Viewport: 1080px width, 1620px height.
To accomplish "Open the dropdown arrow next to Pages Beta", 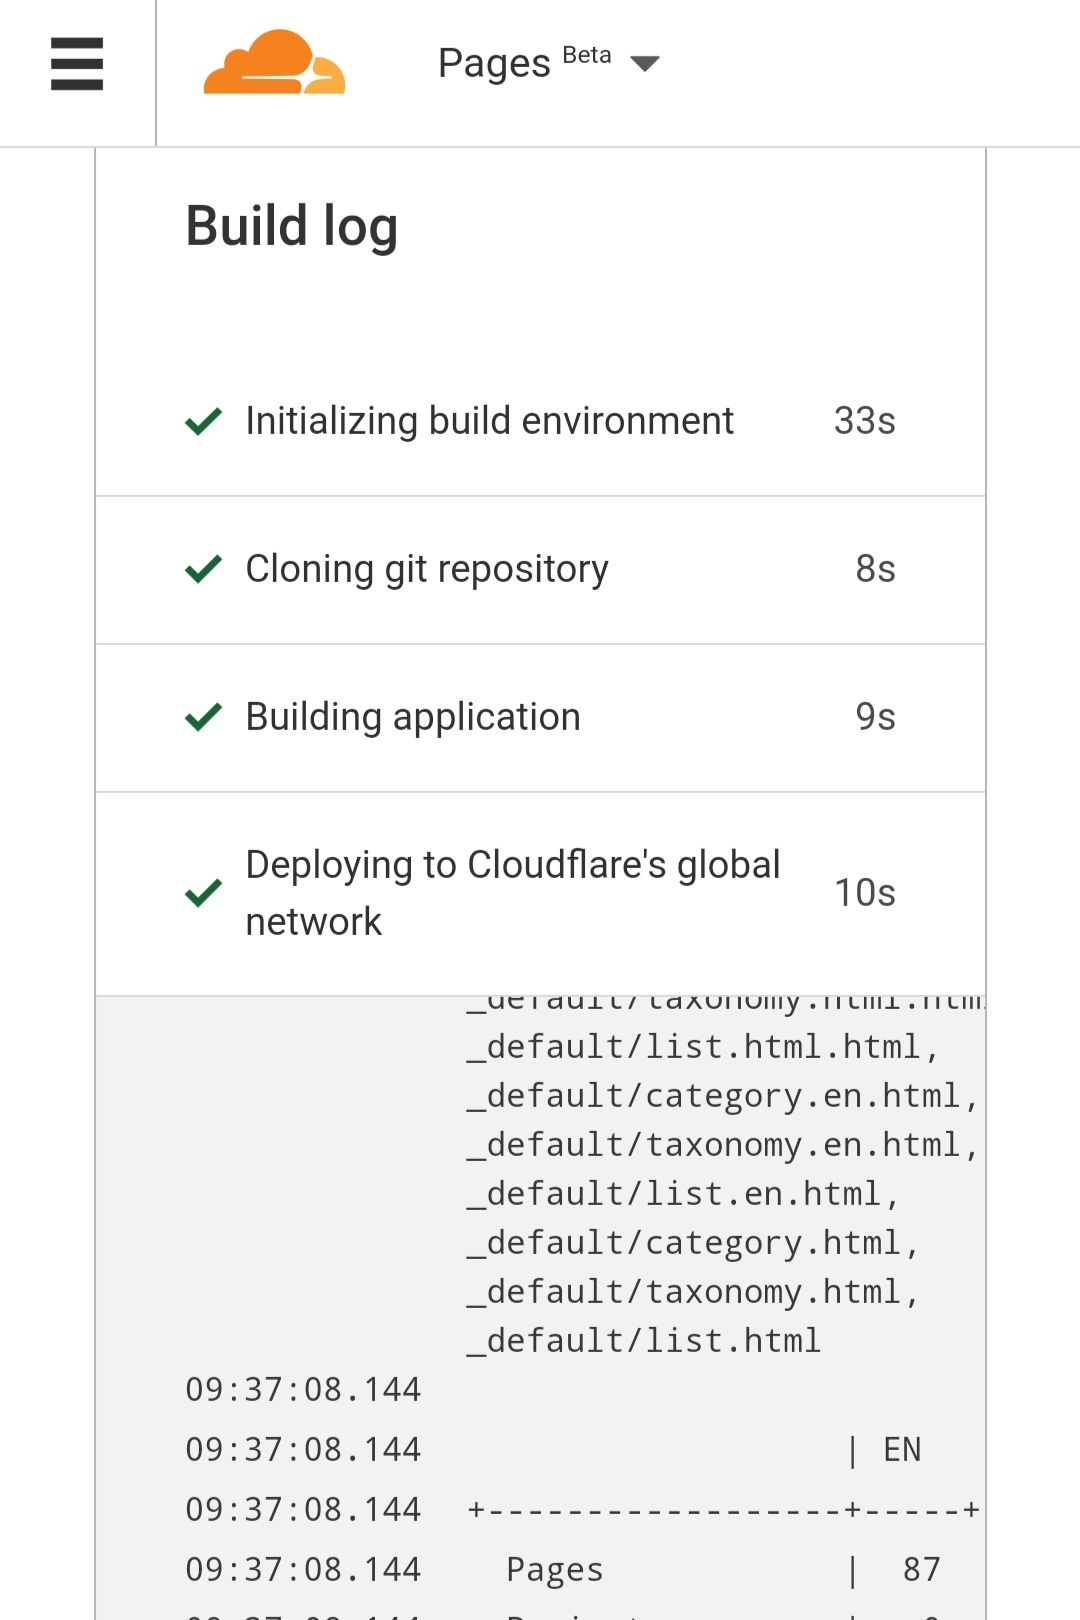I will (645, 64).
